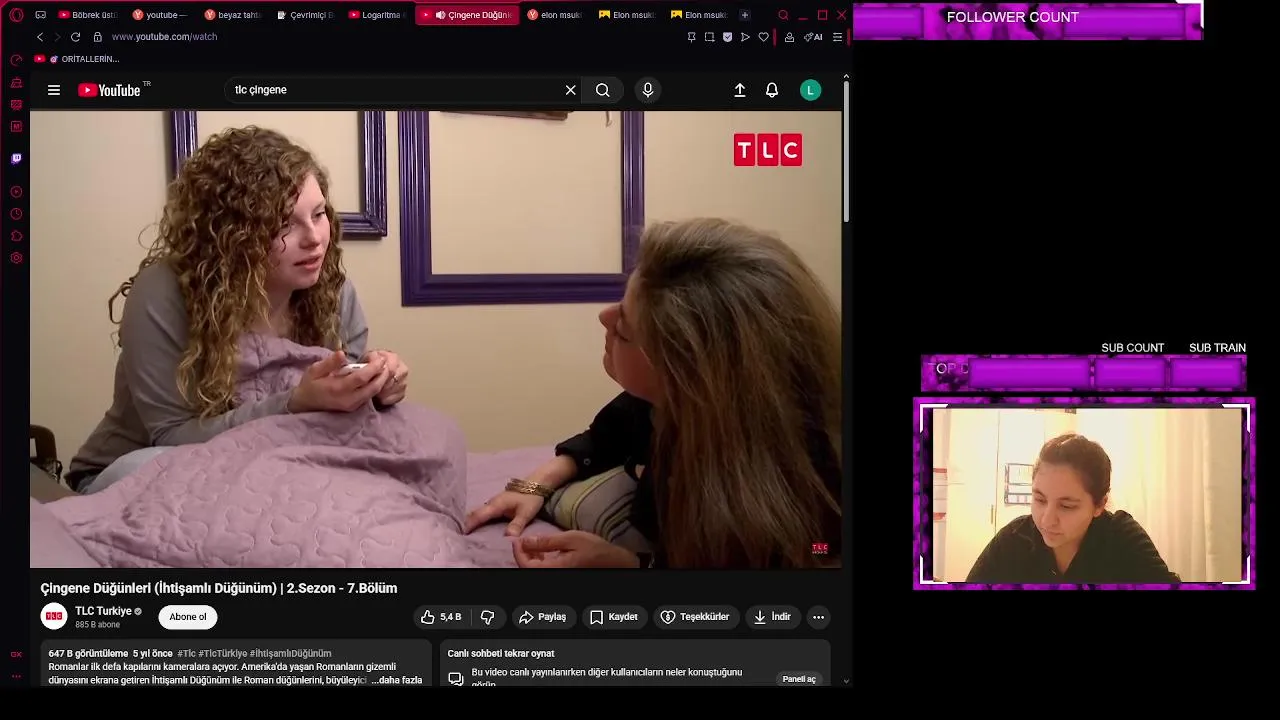Share the video with Paylaş
1280x720 pixels.
543,617
